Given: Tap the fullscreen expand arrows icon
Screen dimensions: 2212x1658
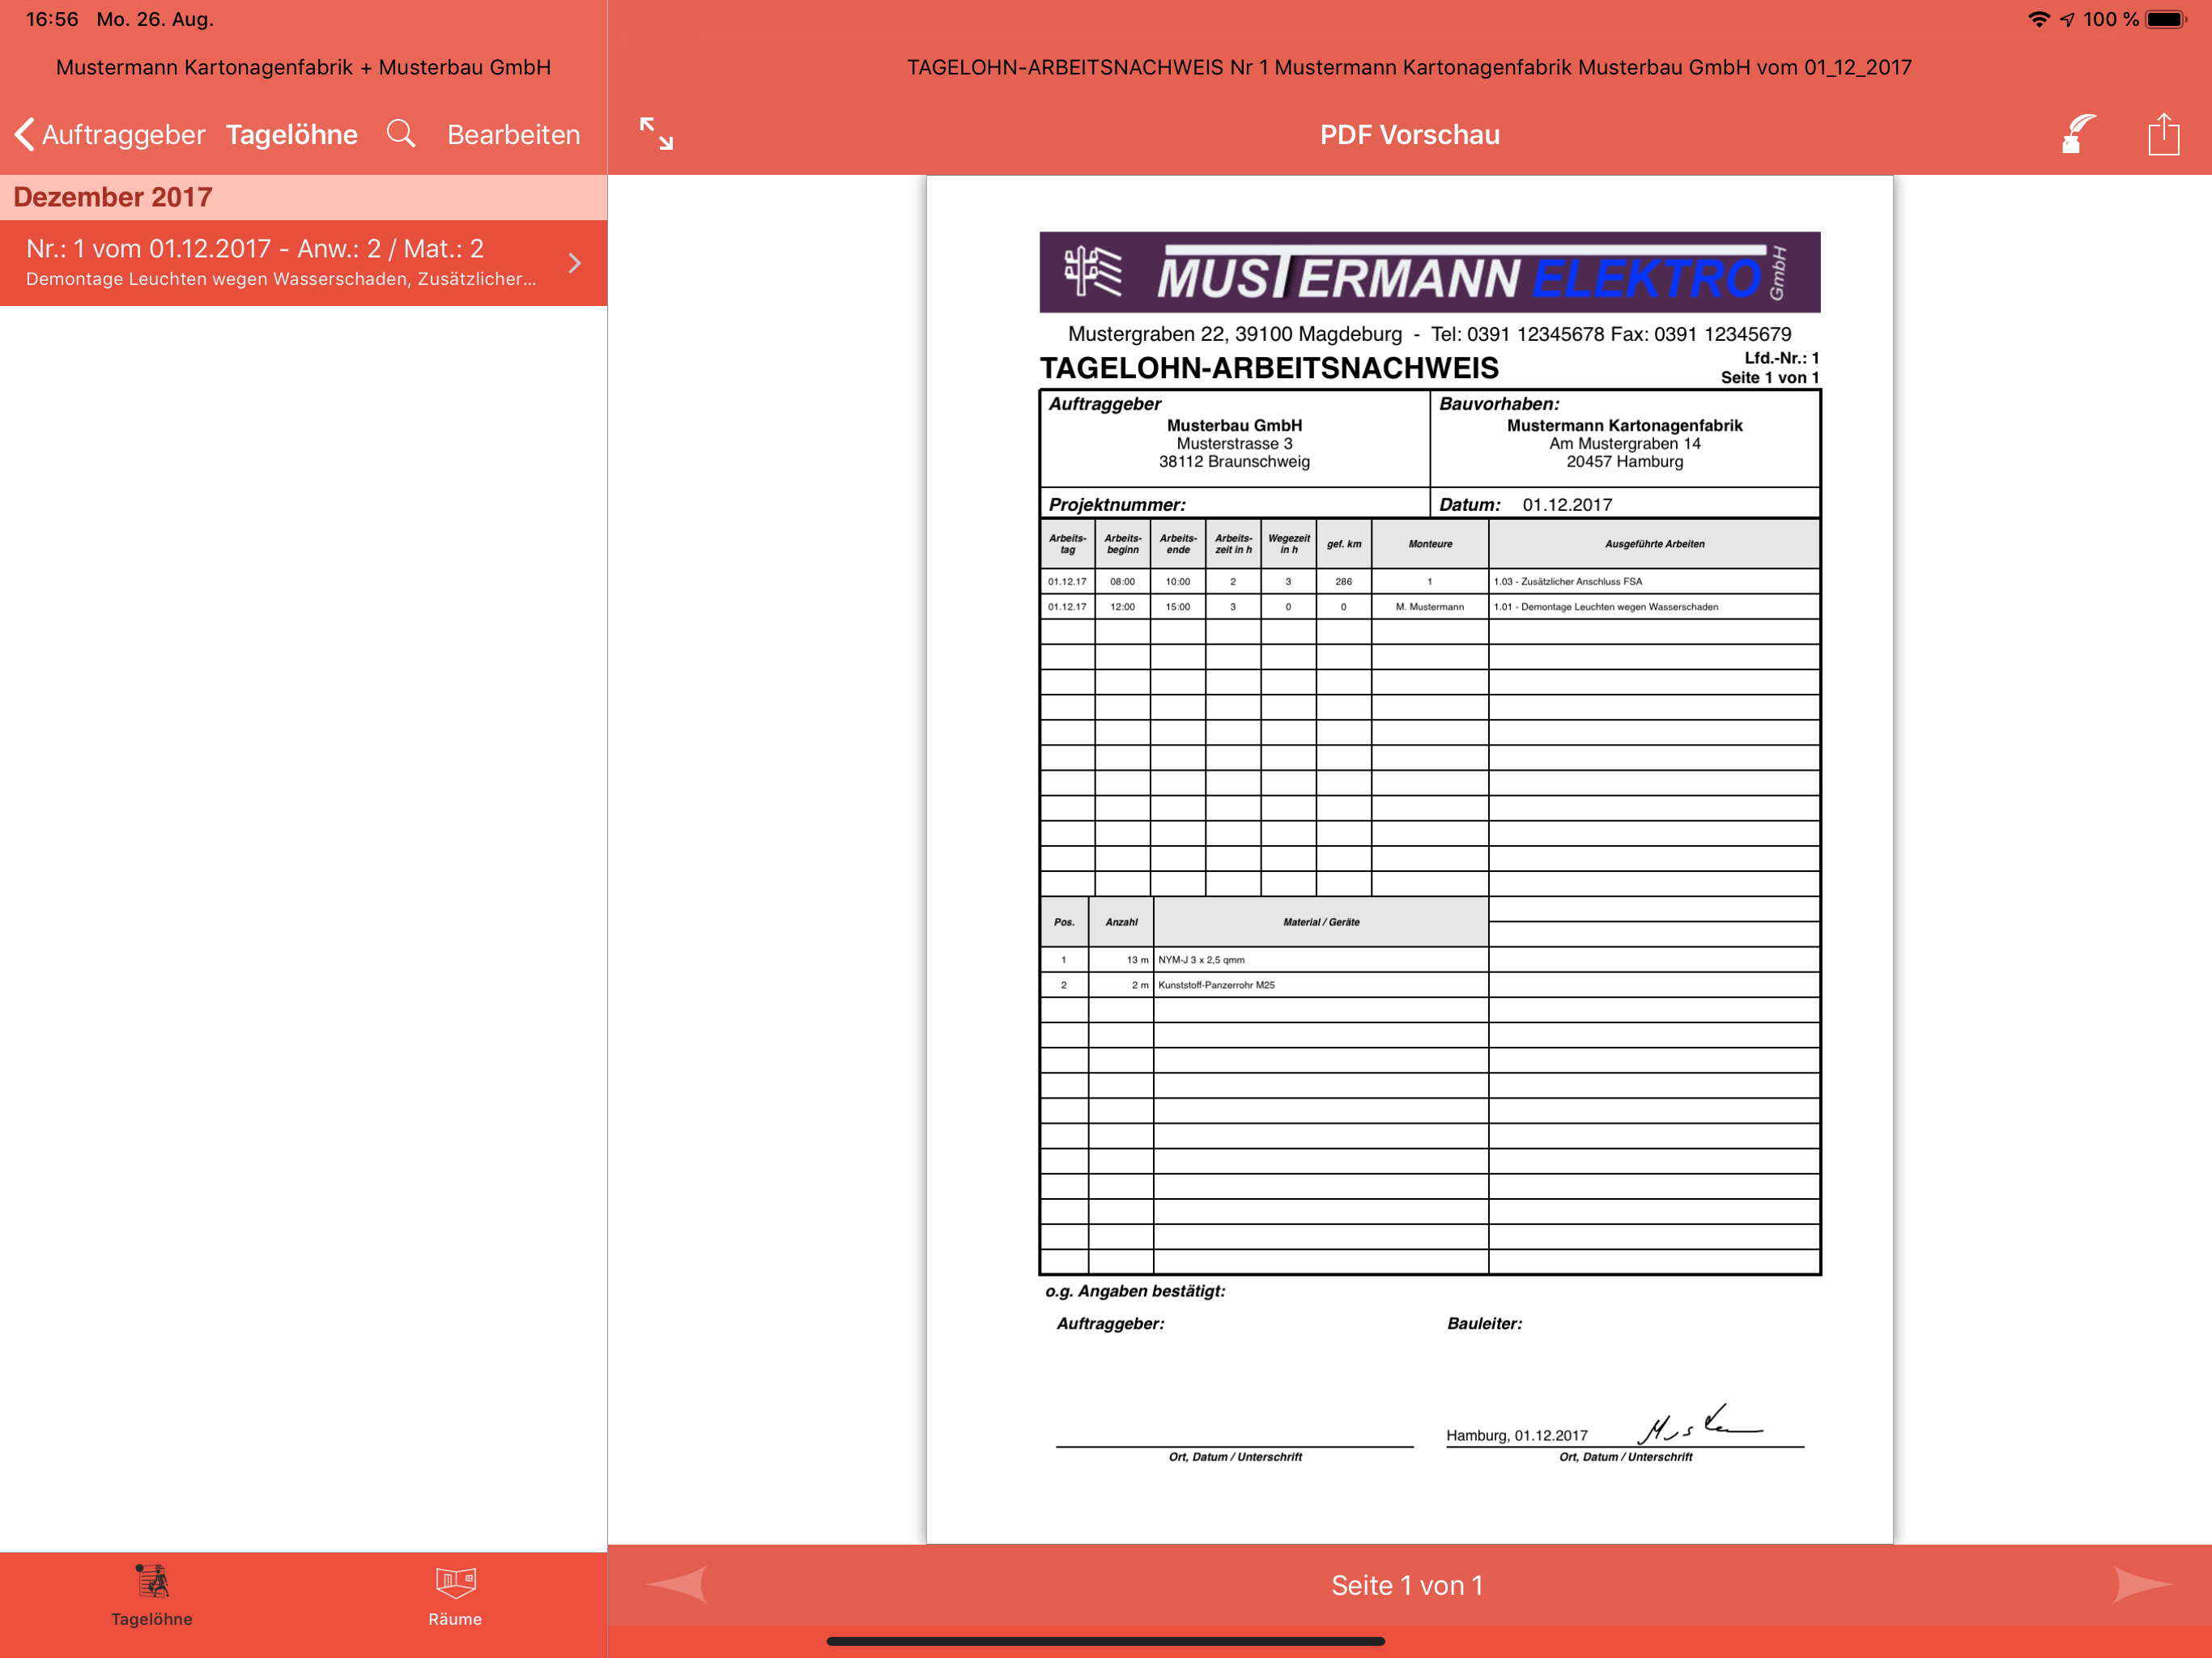Looking at the screenshot, I should (656, 134).
